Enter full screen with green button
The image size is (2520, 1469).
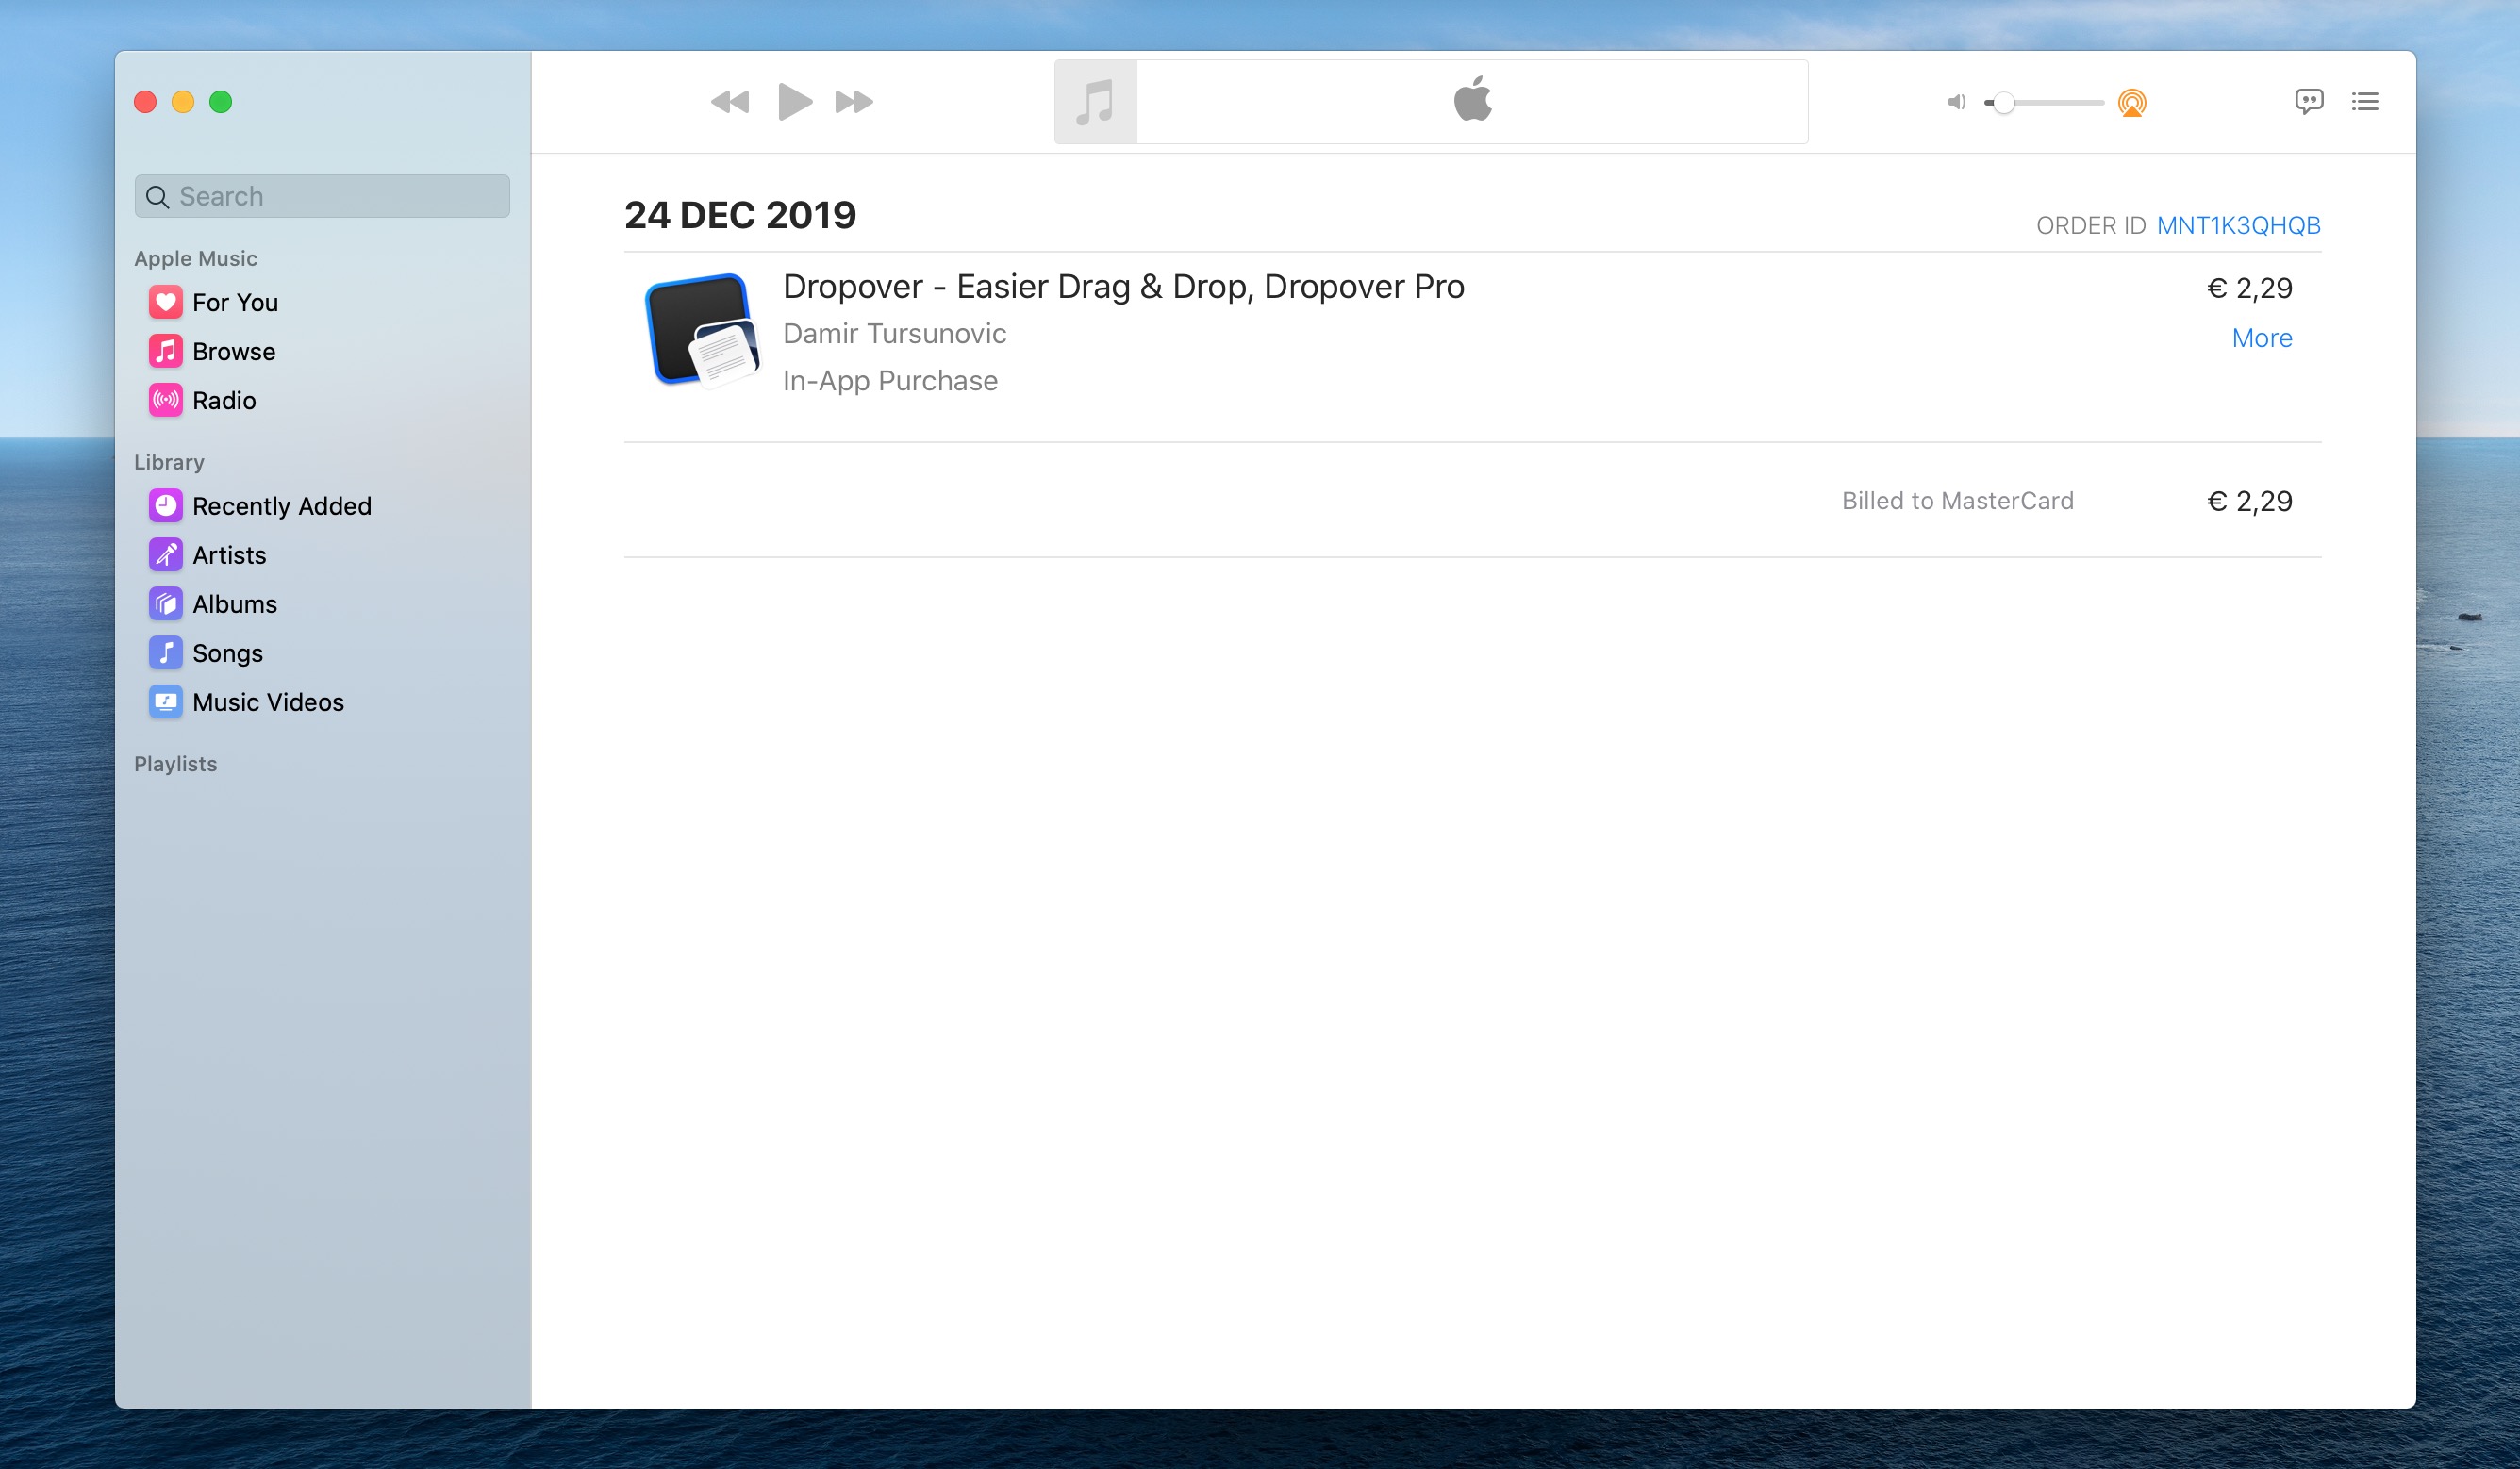click(221, 102)
